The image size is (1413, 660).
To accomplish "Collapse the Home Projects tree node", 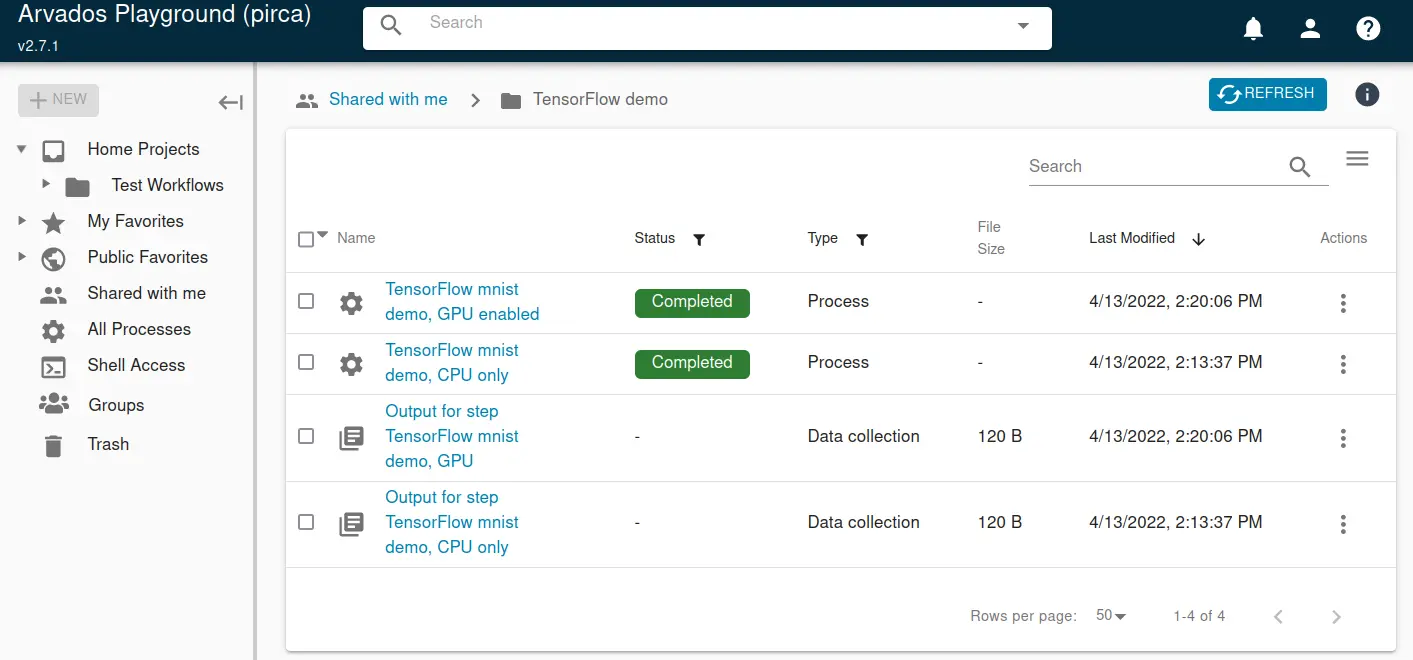I will (21, 149).
